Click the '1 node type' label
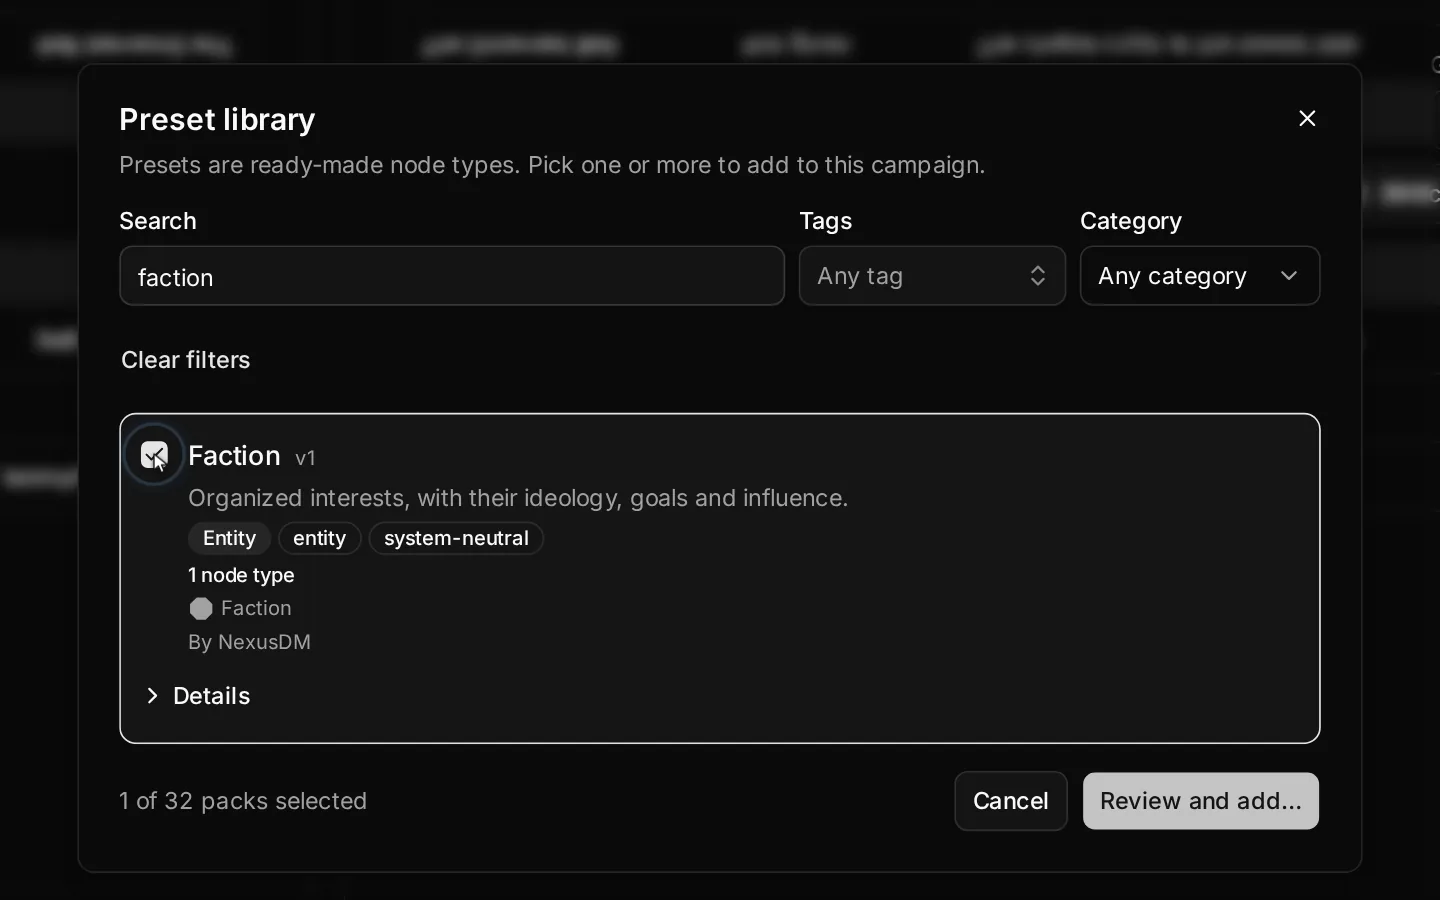Screen dimensions: 1440x900 [241, 575]
